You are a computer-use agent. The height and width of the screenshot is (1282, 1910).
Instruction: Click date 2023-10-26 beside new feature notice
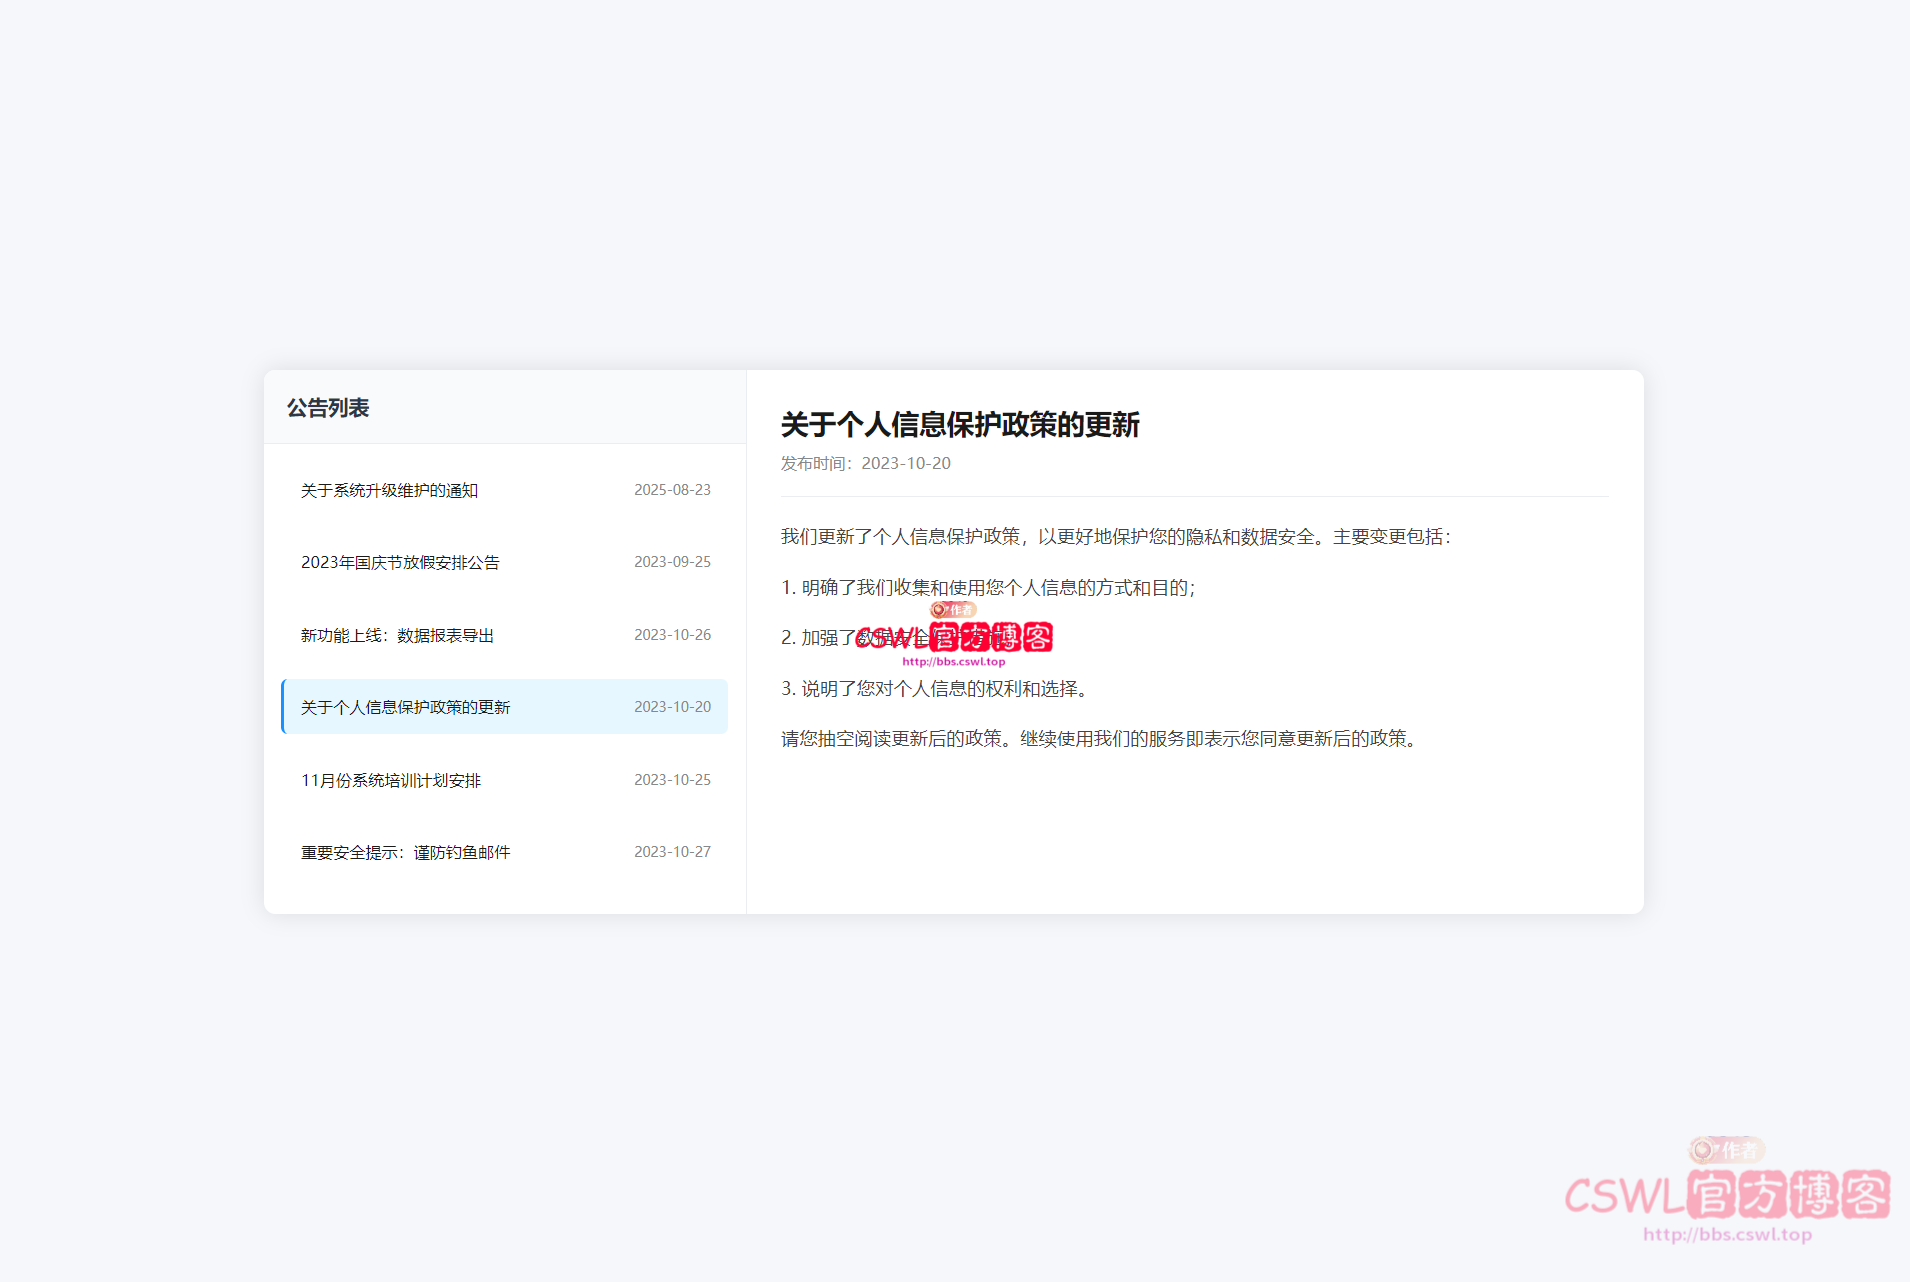[672, 634]
